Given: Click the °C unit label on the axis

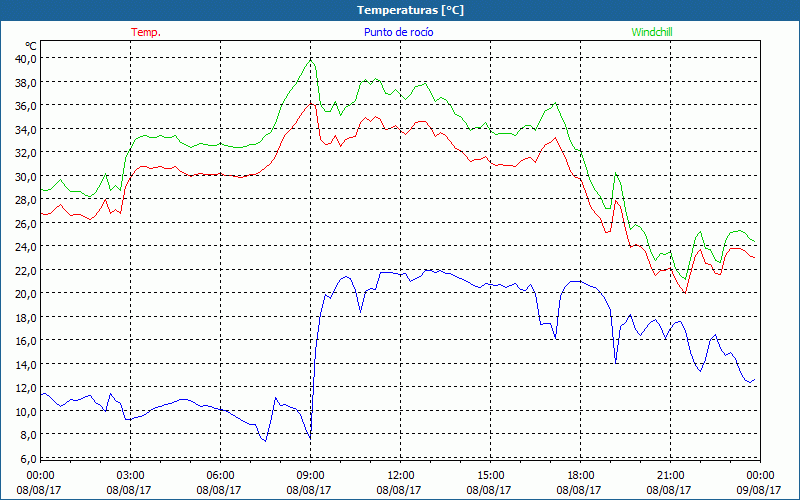Looking at the screenshot, I should tap(31, 46).
